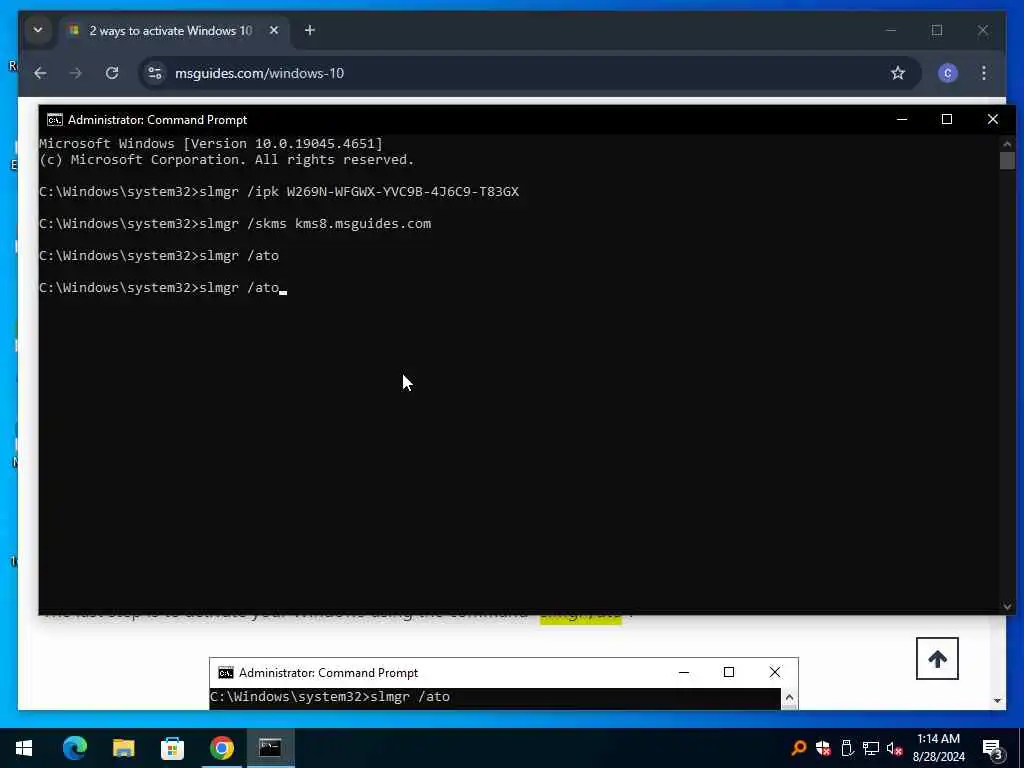
Task: Open Windows Security tray icon
Action: [x=823, y=748]
